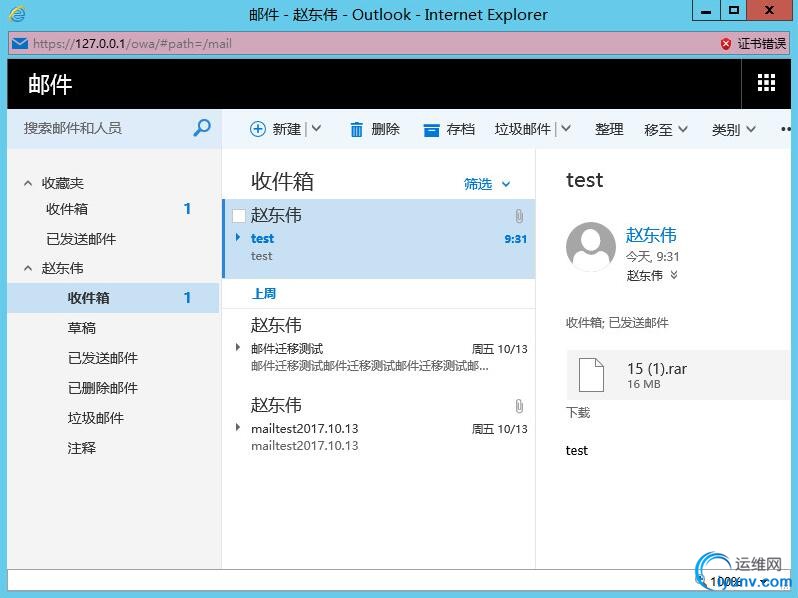798x598 pixels.
Task: Click the address bar URL
Action: coord(132,44)
